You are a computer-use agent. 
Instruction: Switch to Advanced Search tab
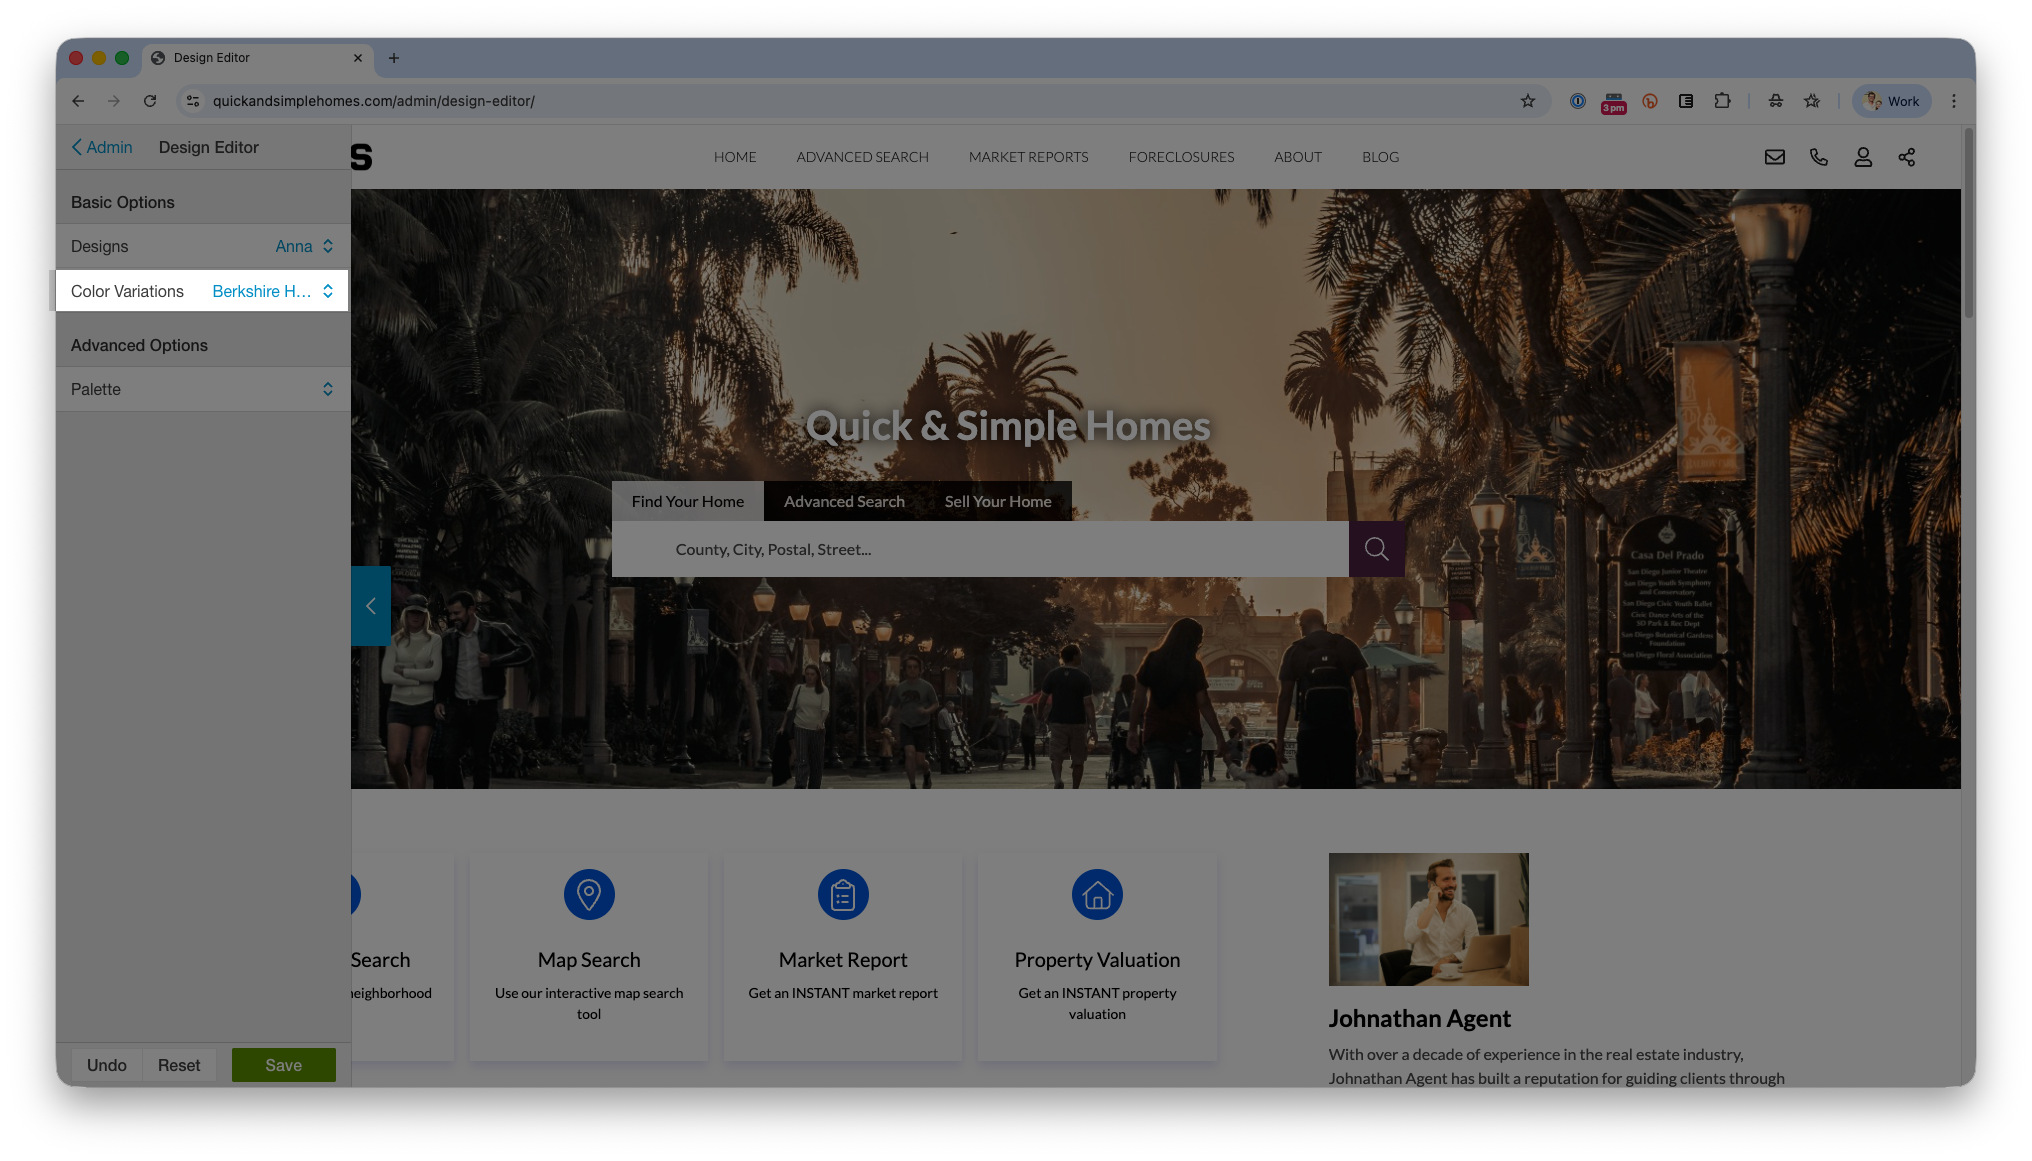843,501
